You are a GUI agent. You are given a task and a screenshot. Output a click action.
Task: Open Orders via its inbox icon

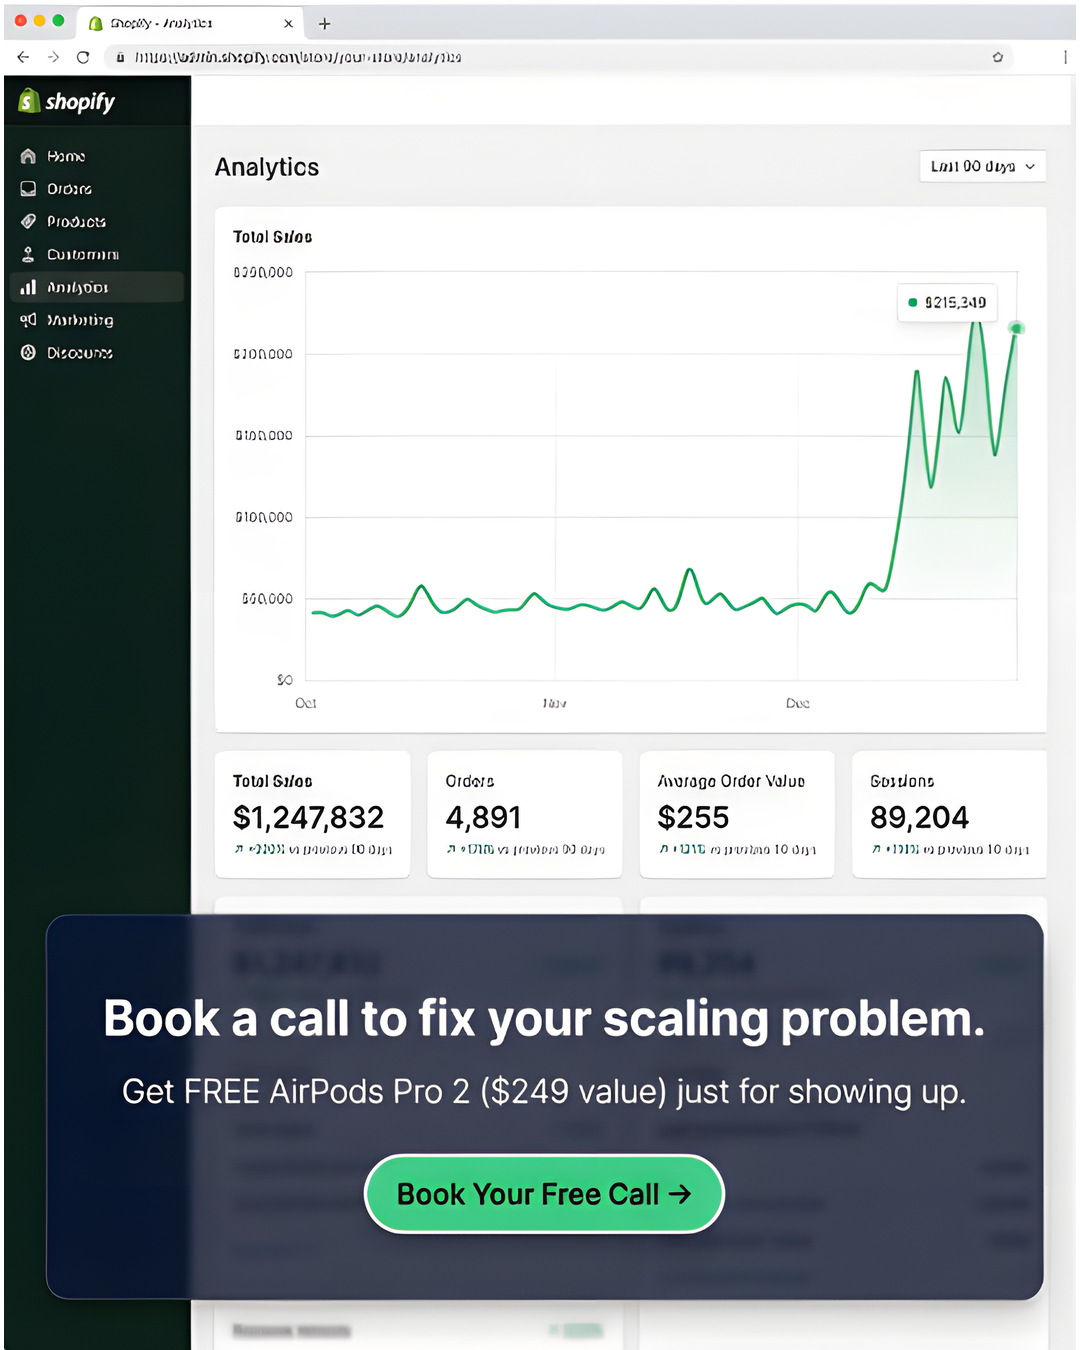pyautogui.click(x=28, y=189)
